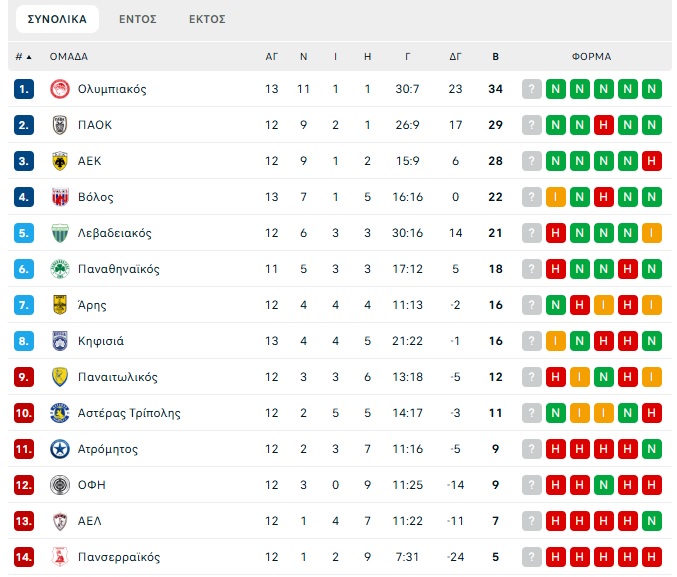Select the ΣΥΝΟΛΙΚΑ overall tab
The image size is (677, 577).
pyautogui.click(x=57, y=19)
